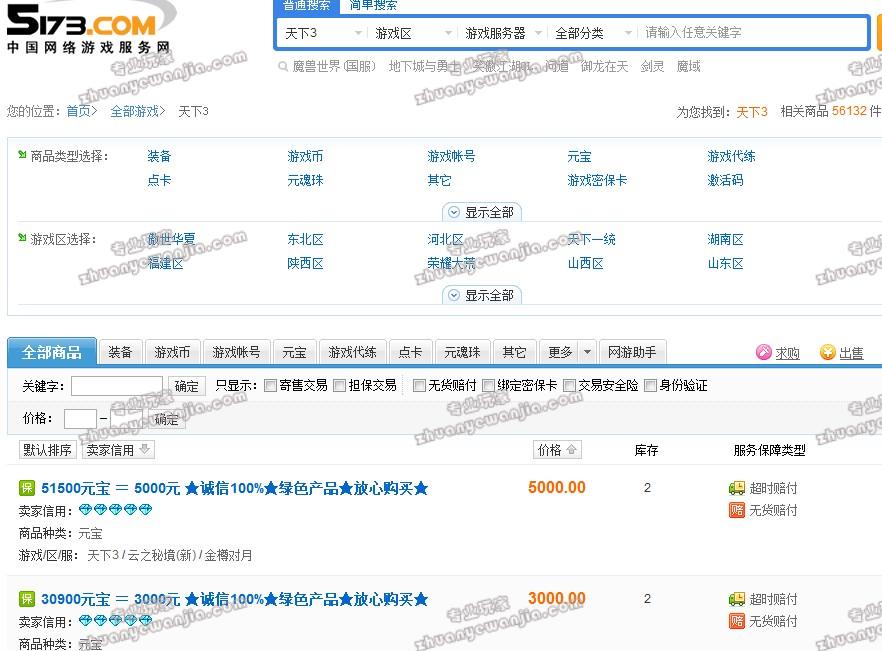Image resolution: width=882 pixels, height=651 pixels.
Task: Select the 装备 tab
Action: tap(120, 352)
